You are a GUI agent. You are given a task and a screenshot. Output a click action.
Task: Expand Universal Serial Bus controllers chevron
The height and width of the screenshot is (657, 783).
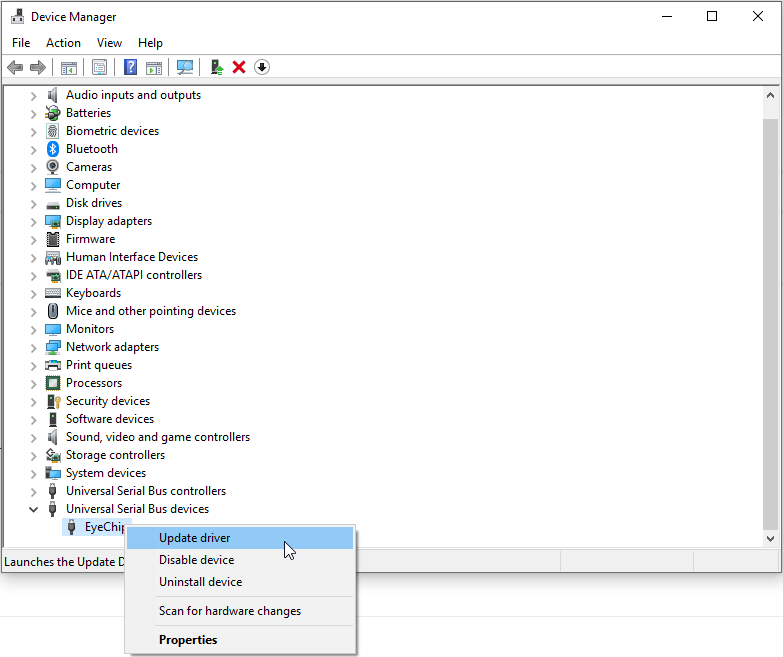tap(33, 491)
